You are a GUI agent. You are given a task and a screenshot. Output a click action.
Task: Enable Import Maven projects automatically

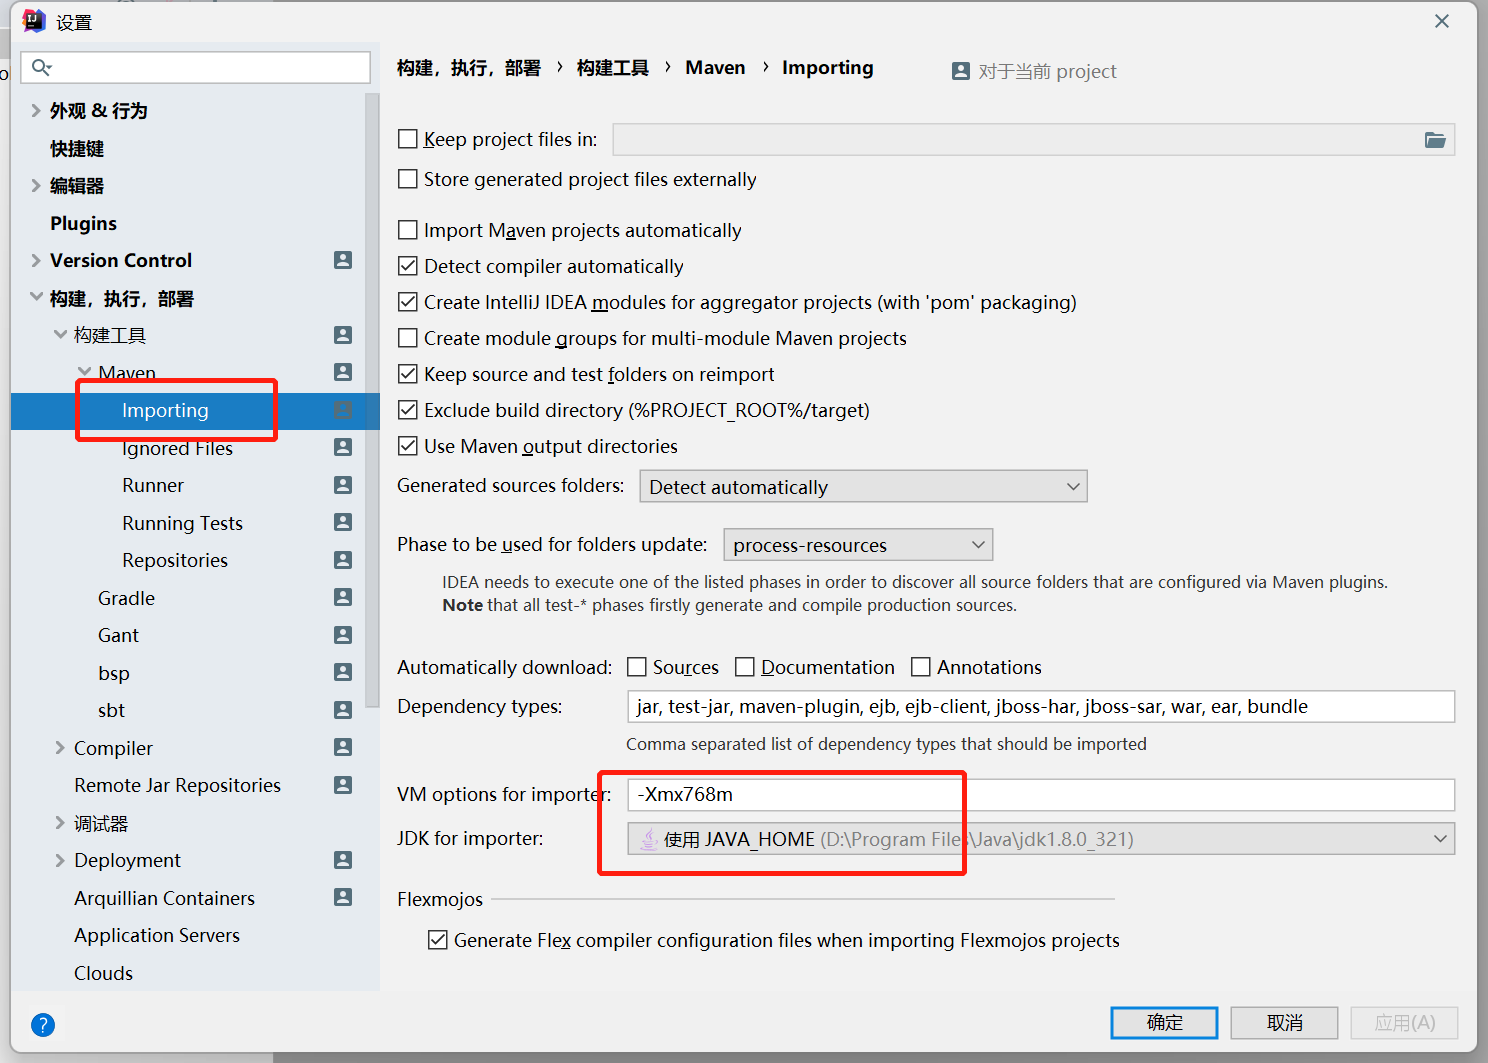point(408,230)
